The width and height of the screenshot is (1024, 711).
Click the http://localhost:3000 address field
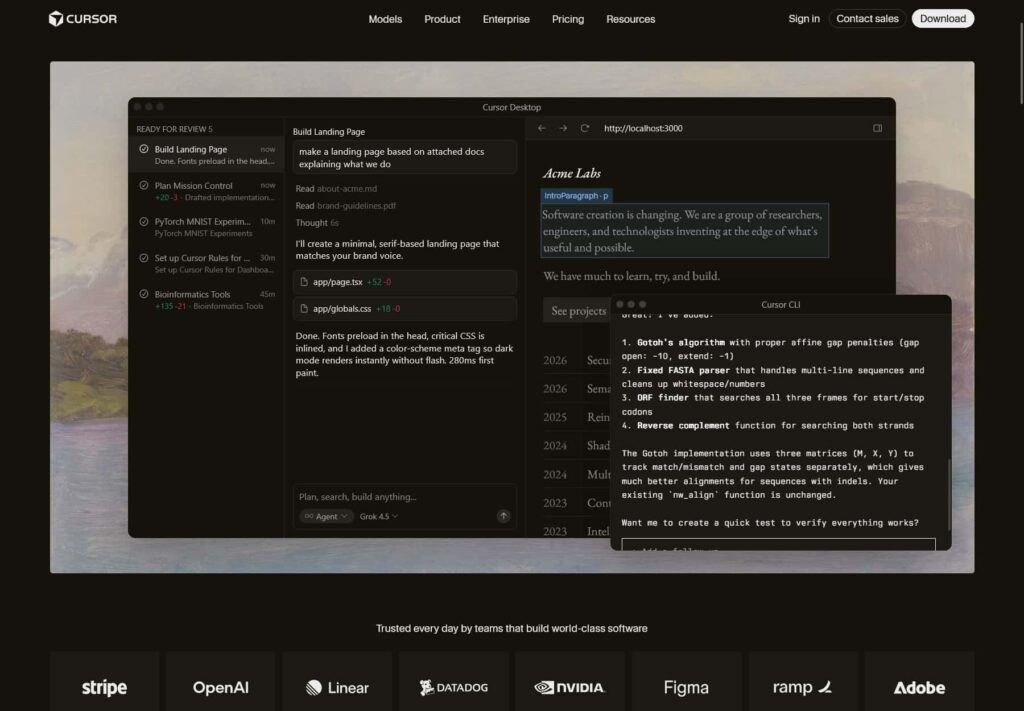pos(643,129)
